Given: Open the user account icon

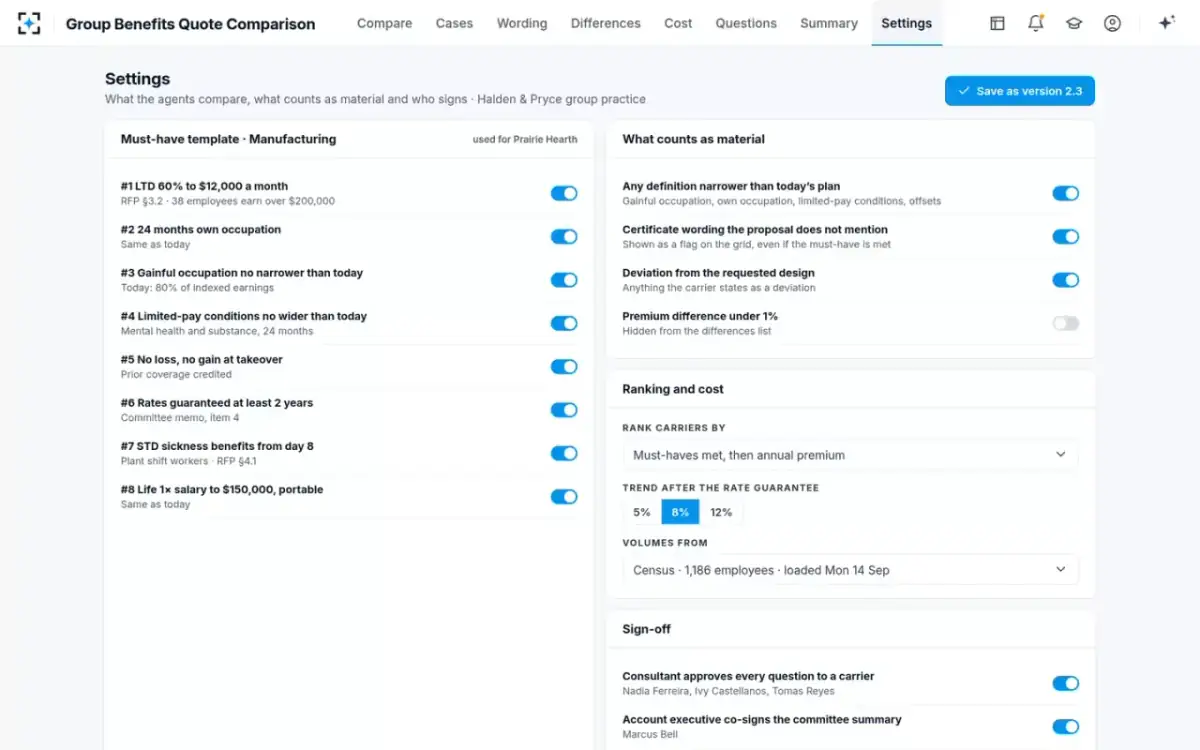Looking at the screenshot, I should coord(1112,23).
